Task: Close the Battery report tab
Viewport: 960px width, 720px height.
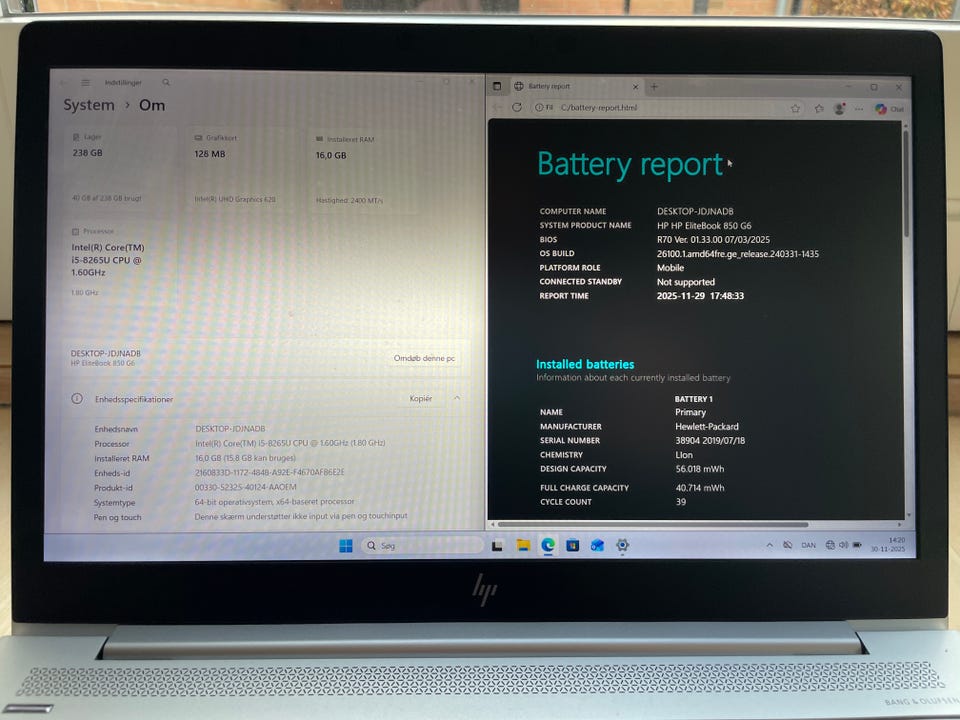Action: tap(635, 87)
